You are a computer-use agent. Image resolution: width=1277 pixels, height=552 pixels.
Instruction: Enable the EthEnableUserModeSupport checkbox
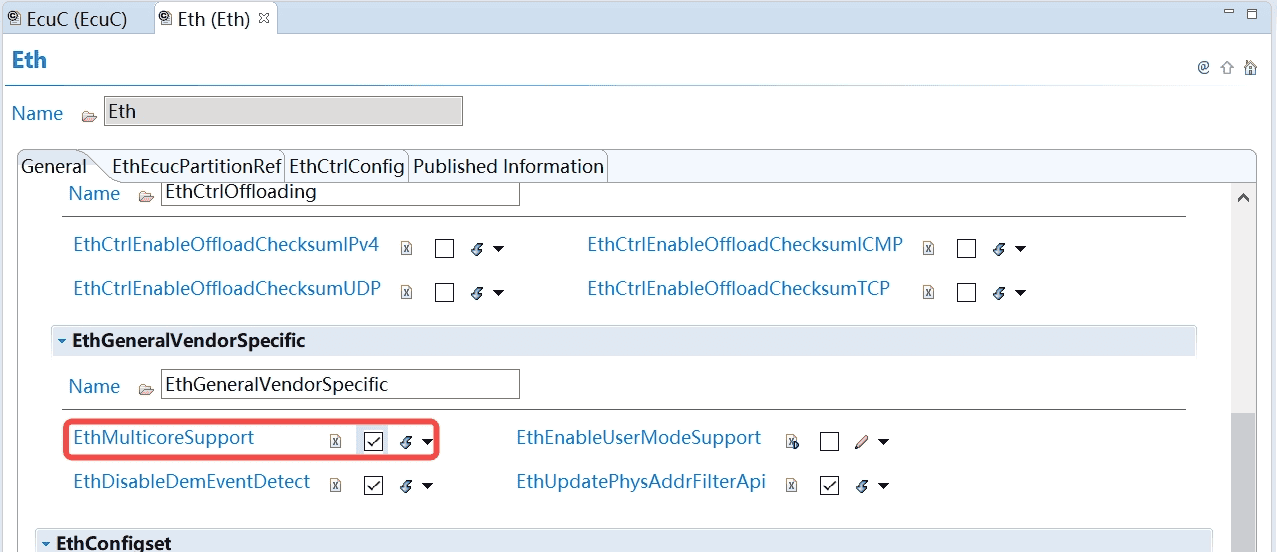829,442
